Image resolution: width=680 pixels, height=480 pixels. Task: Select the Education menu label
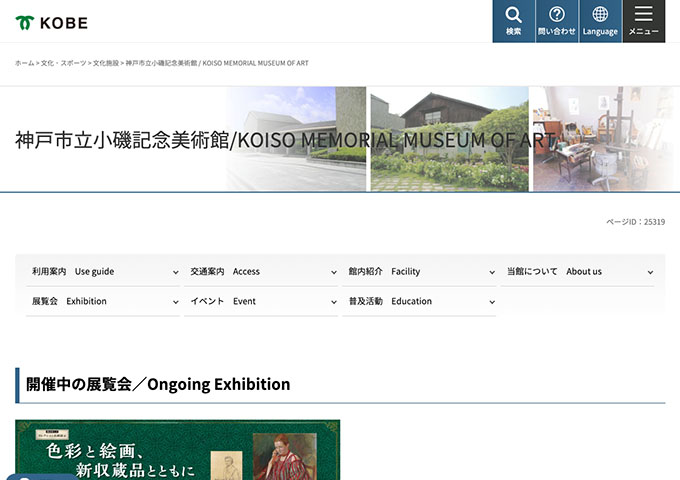(390, 301)
